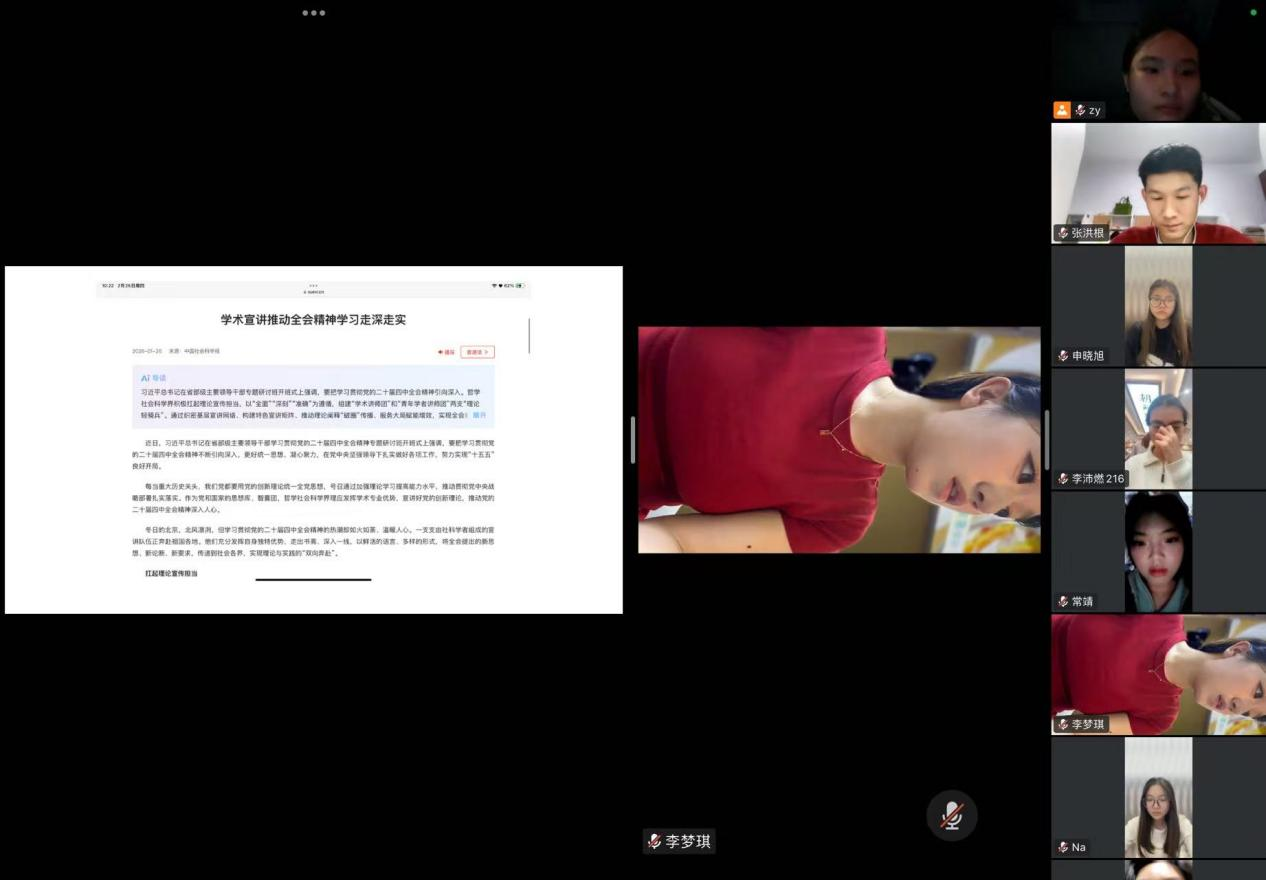Select the 常靖 participant video tile
This screenshot has height=880, width=1266.
[1158, 551]
